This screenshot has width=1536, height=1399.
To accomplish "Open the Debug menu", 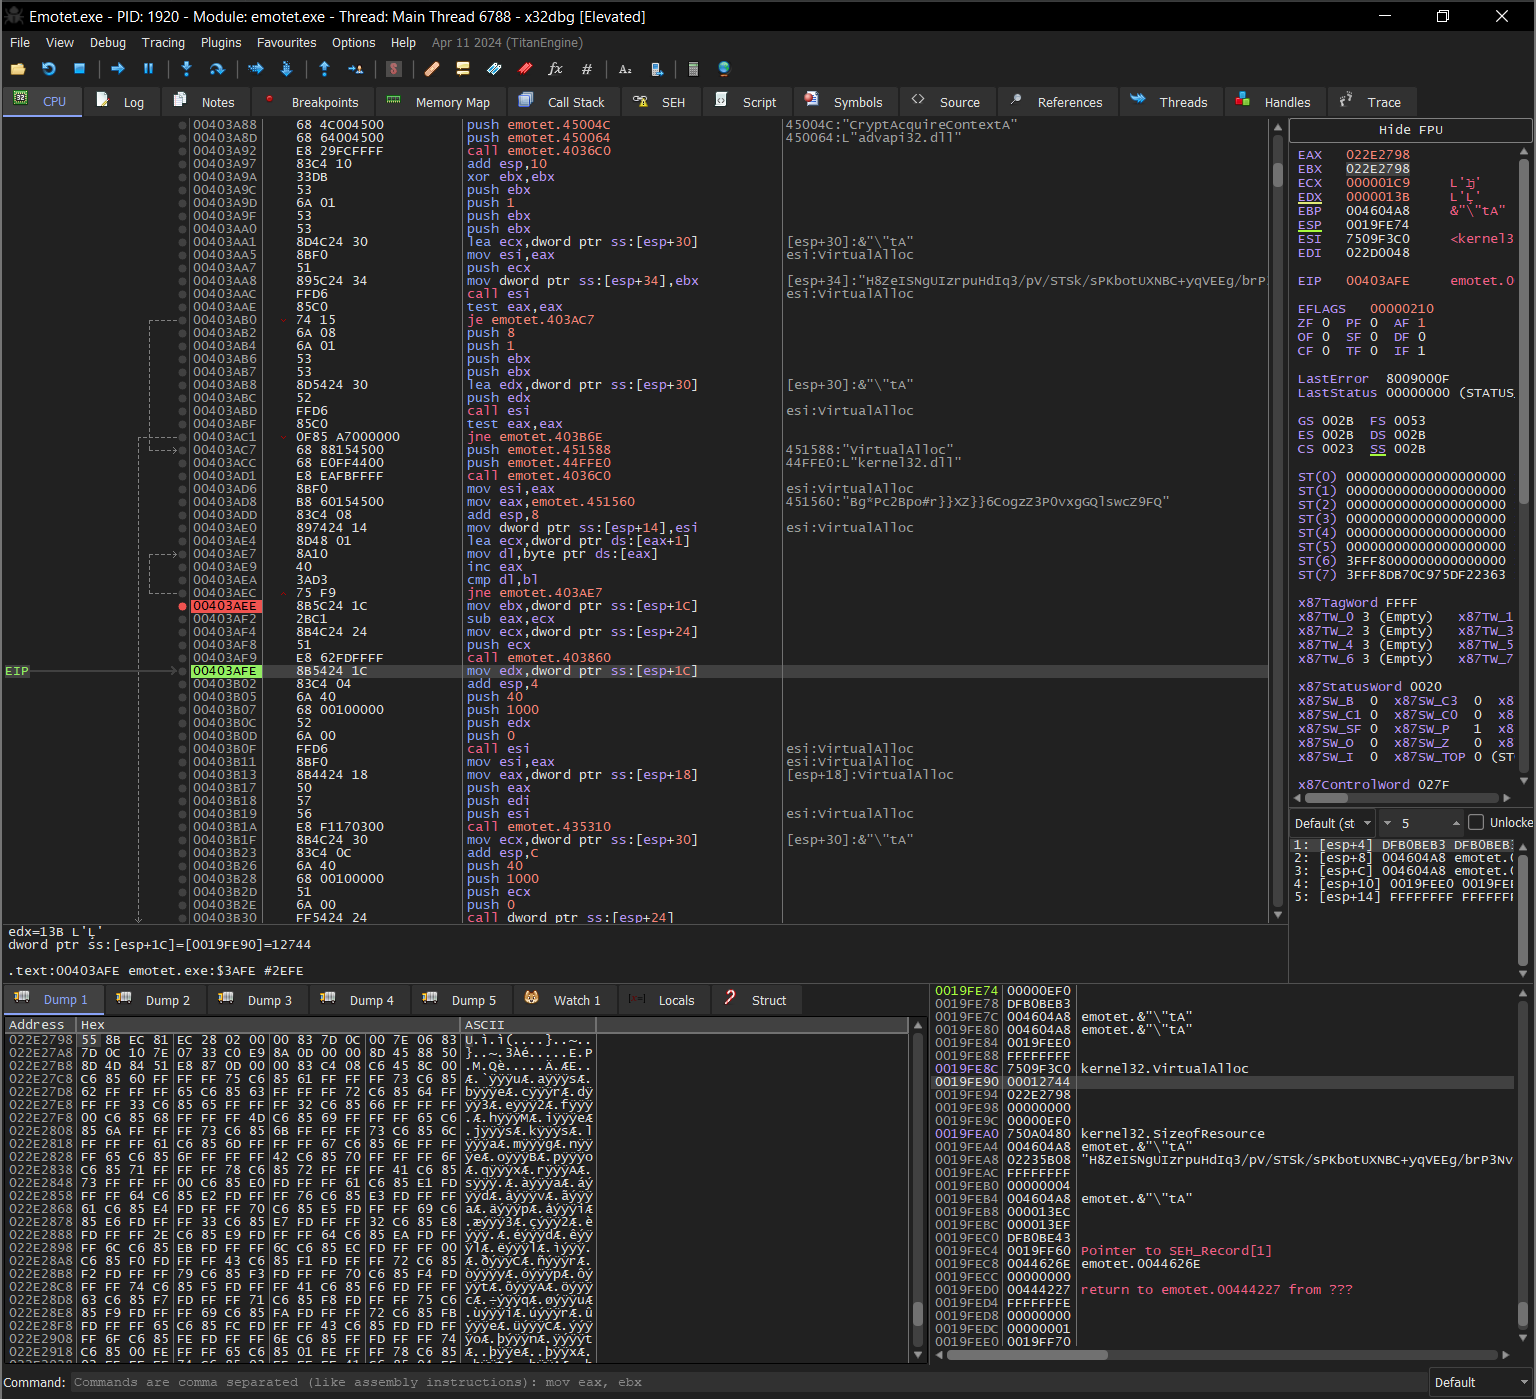I will [x=108, y=43].
